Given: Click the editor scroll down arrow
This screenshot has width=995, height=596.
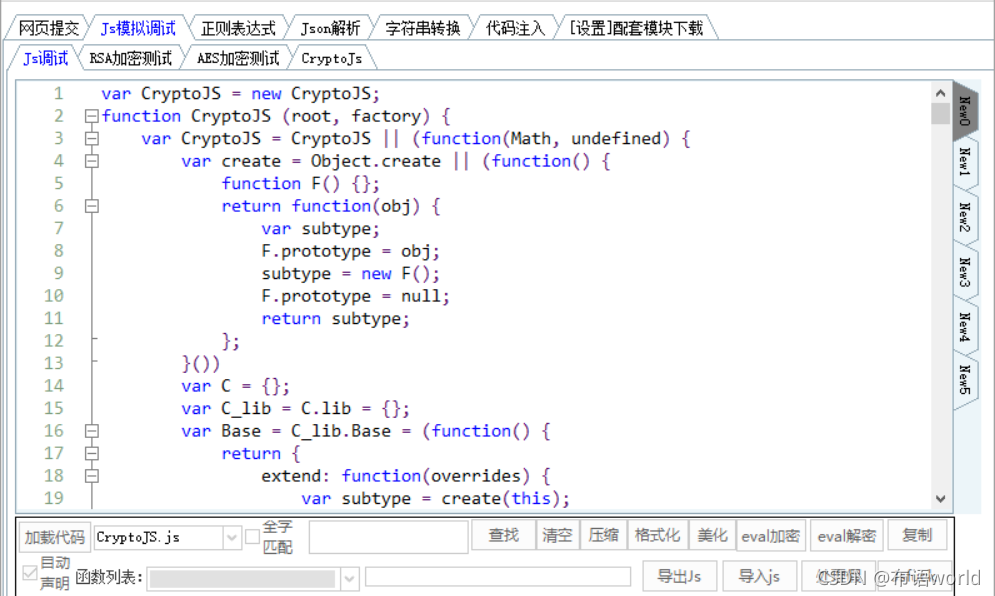Looking at the screenshot, I should (940, 499).
